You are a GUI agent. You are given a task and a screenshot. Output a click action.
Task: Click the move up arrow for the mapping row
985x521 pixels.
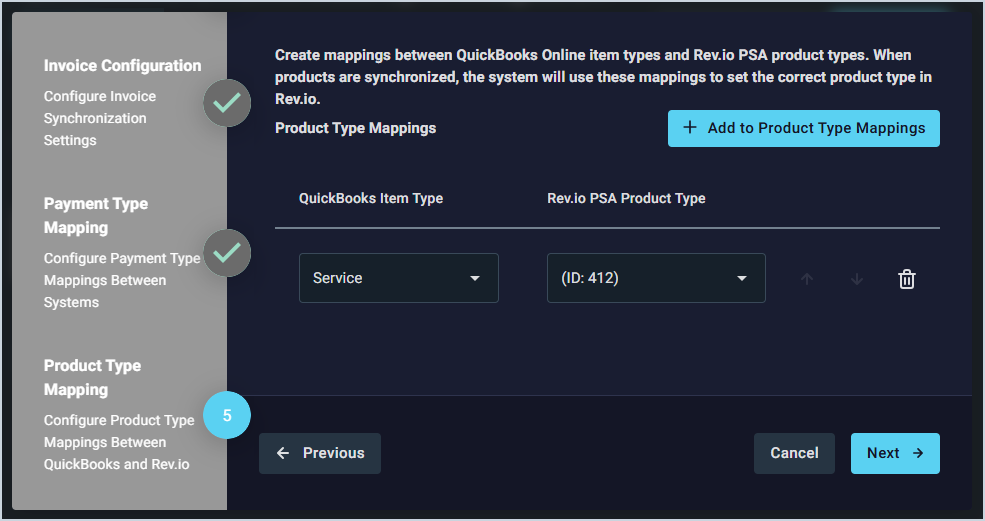[x=807, y=279]
